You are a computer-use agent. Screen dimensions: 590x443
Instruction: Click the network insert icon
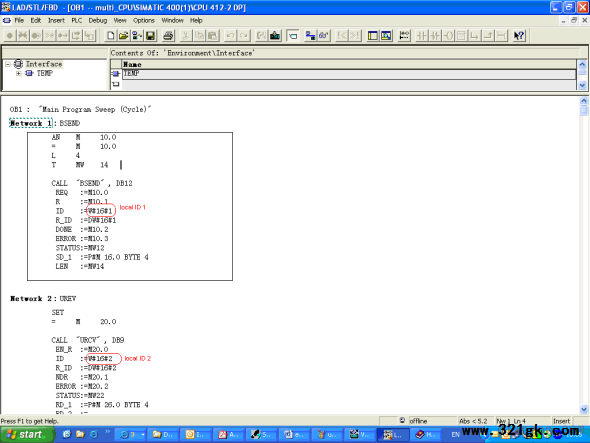pos(404,36)
